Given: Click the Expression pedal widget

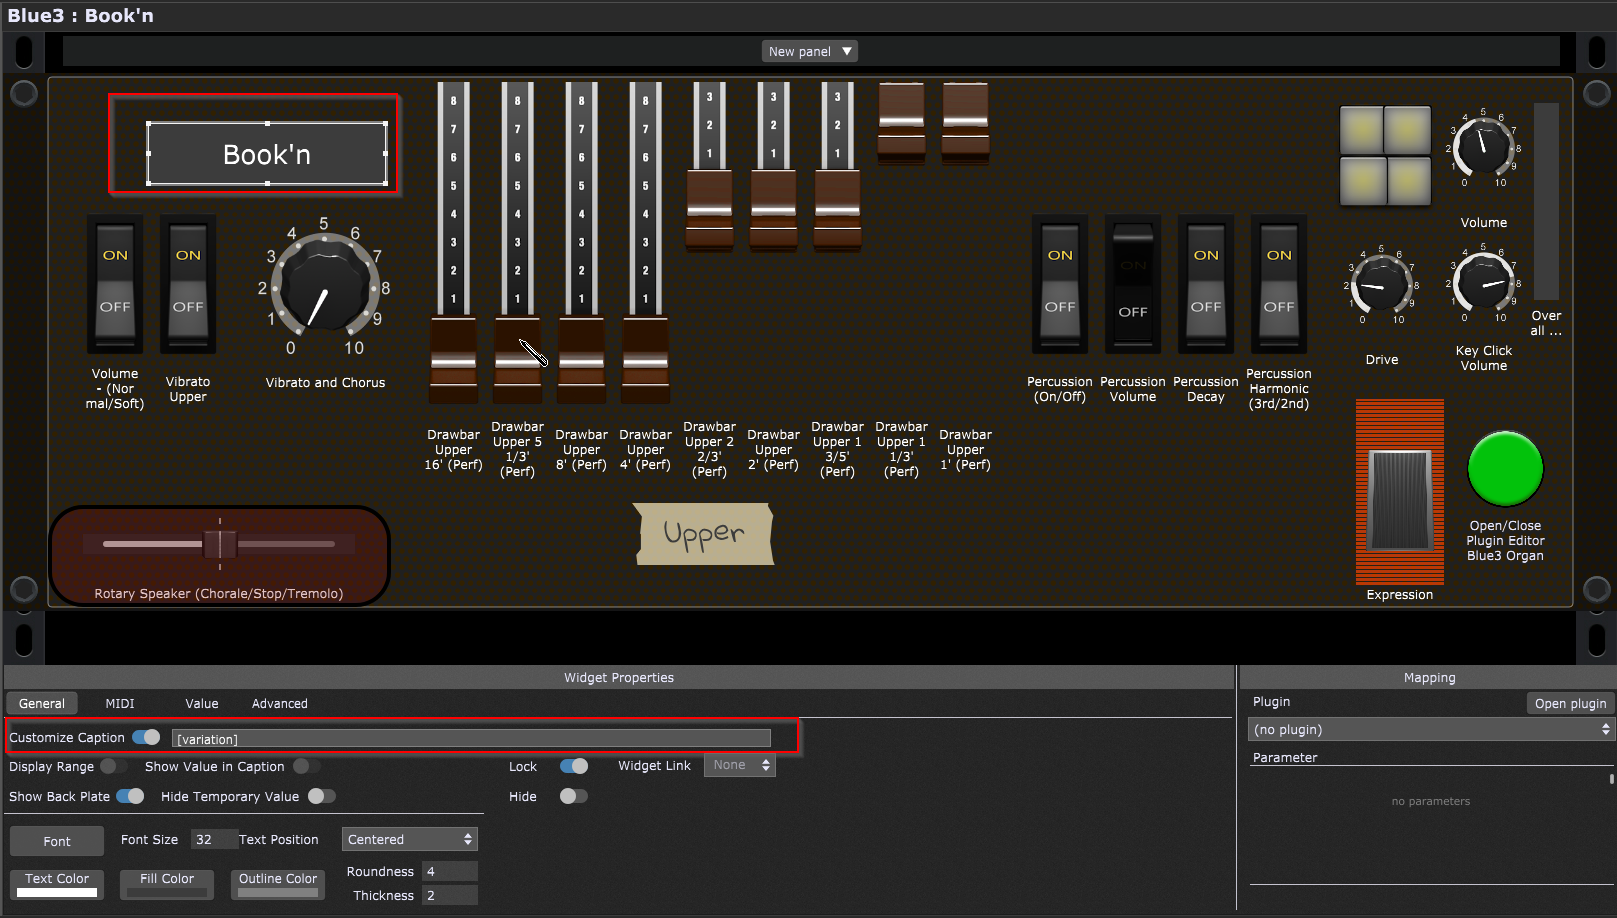Looking at the screenshot, I should (x=1399, y=498).
